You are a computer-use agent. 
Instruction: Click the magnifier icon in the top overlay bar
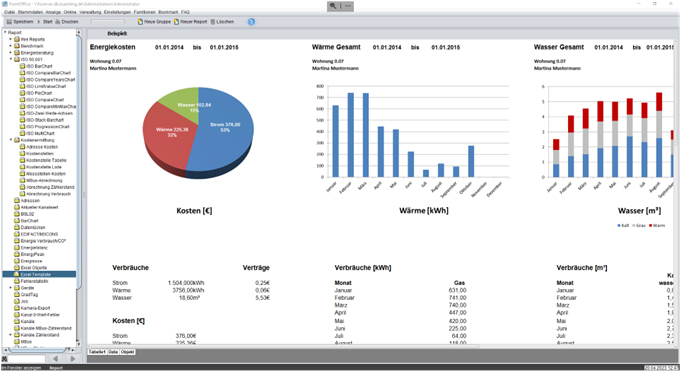tap(333, 6)
